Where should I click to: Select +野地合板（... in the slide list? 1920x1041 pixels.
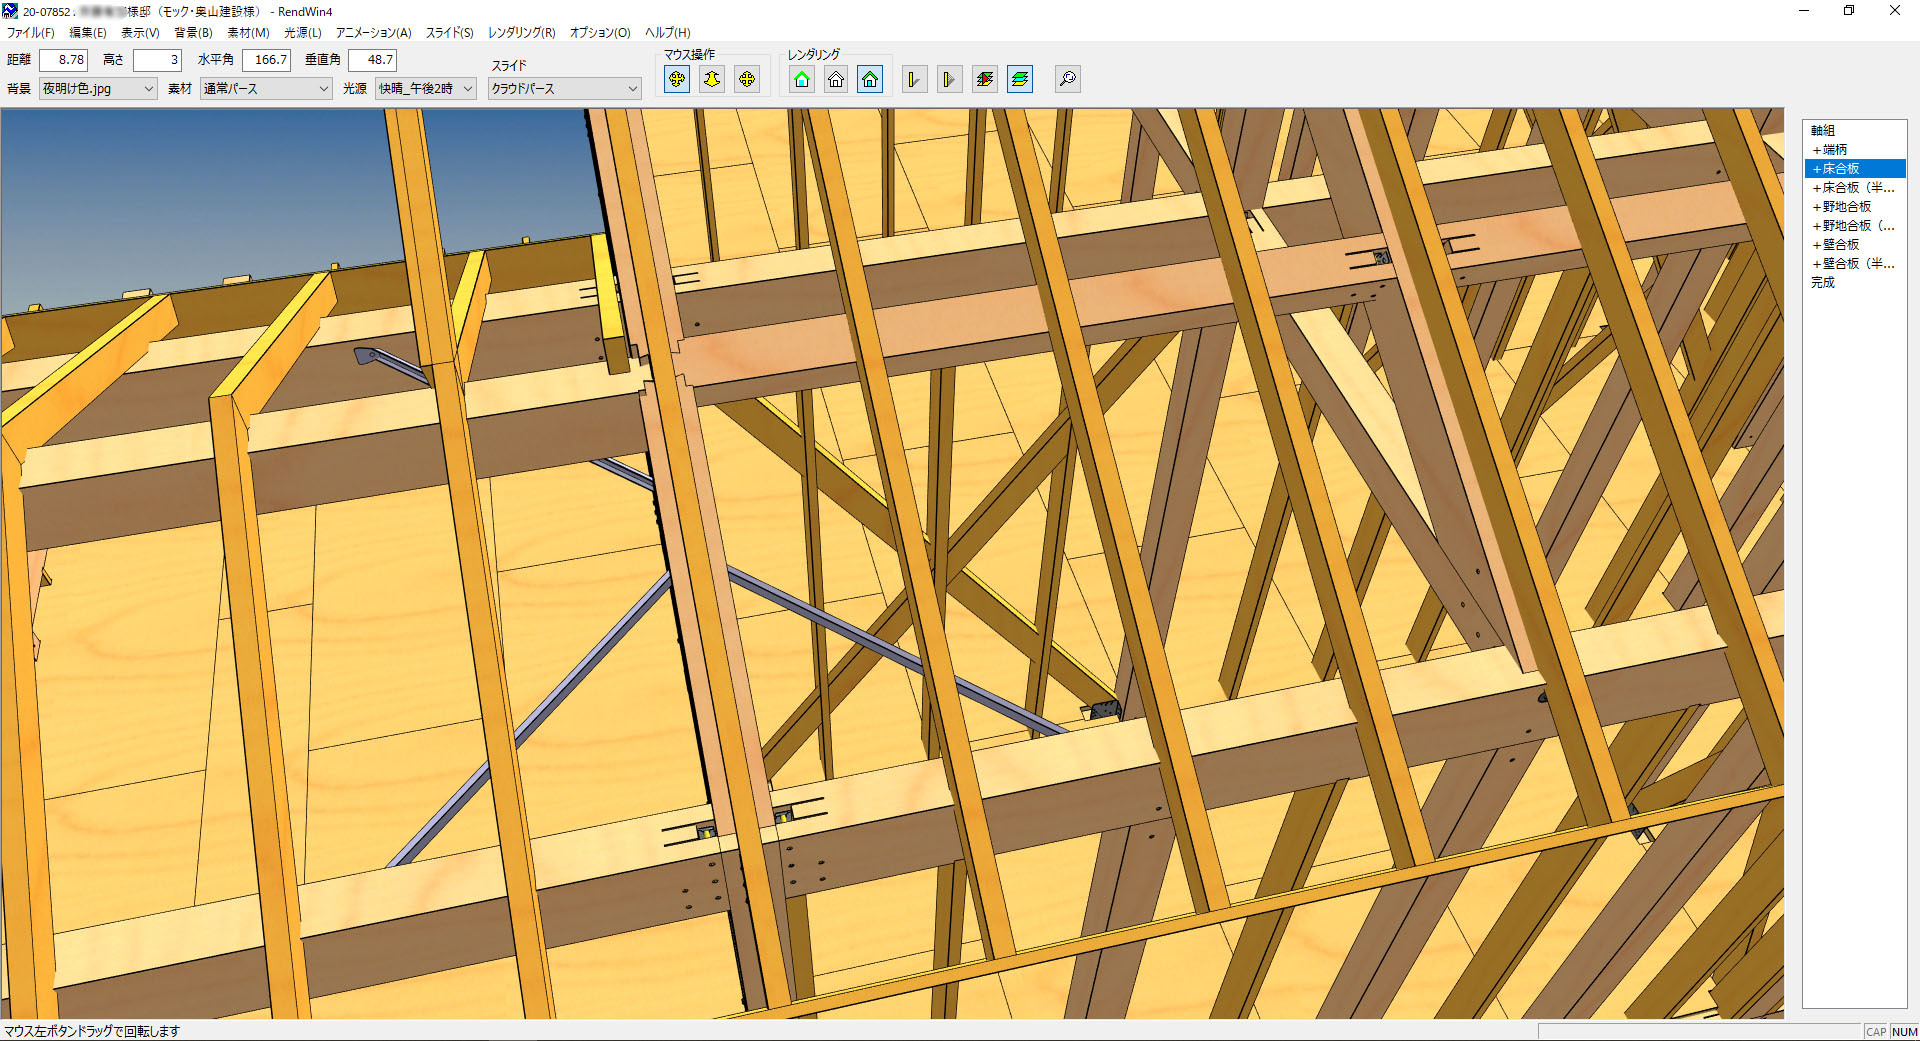click(x=1855, y=225)
